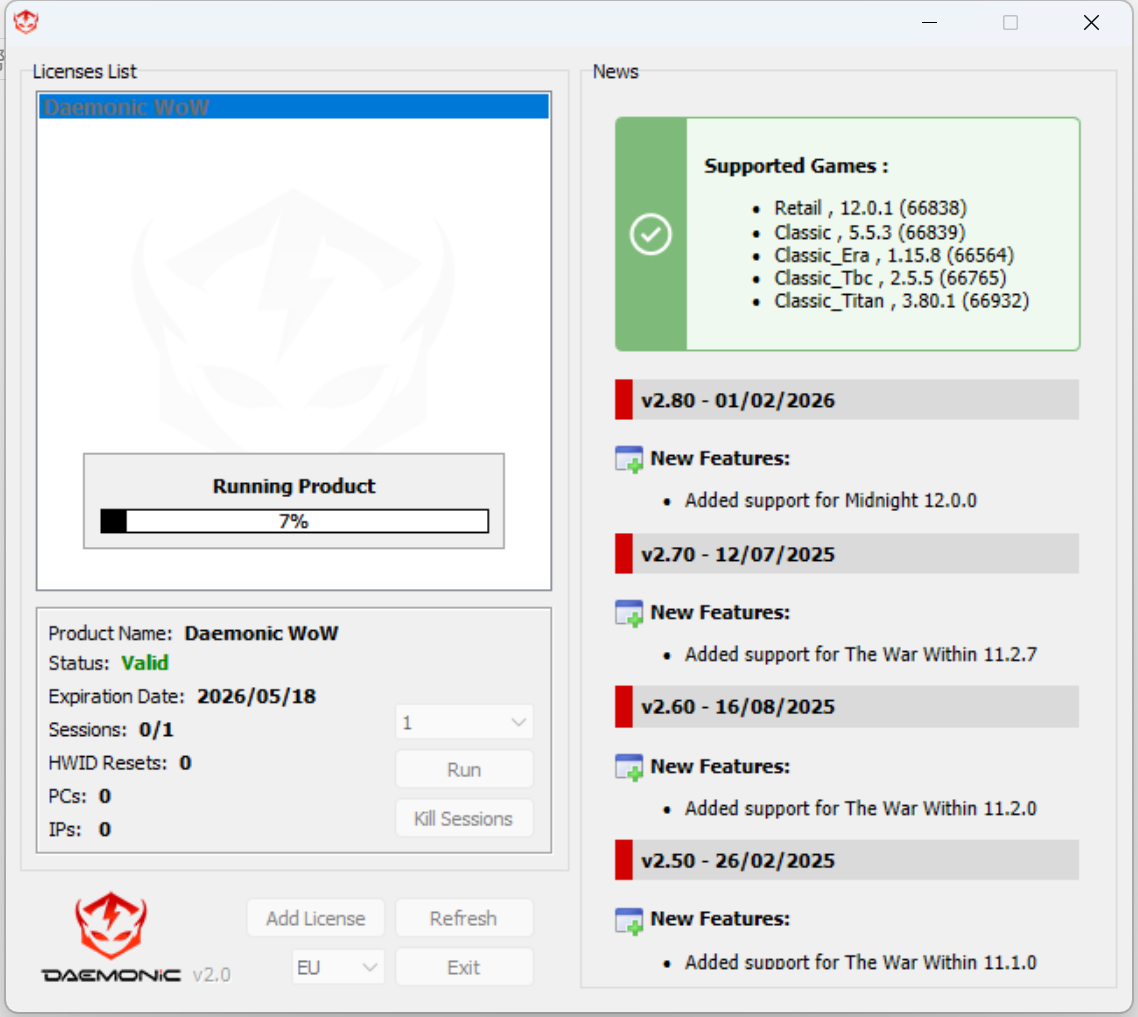1138x1017 pixels.
Task: Click the Exit button
Action: pyautogui.click(x=464, y=967)
